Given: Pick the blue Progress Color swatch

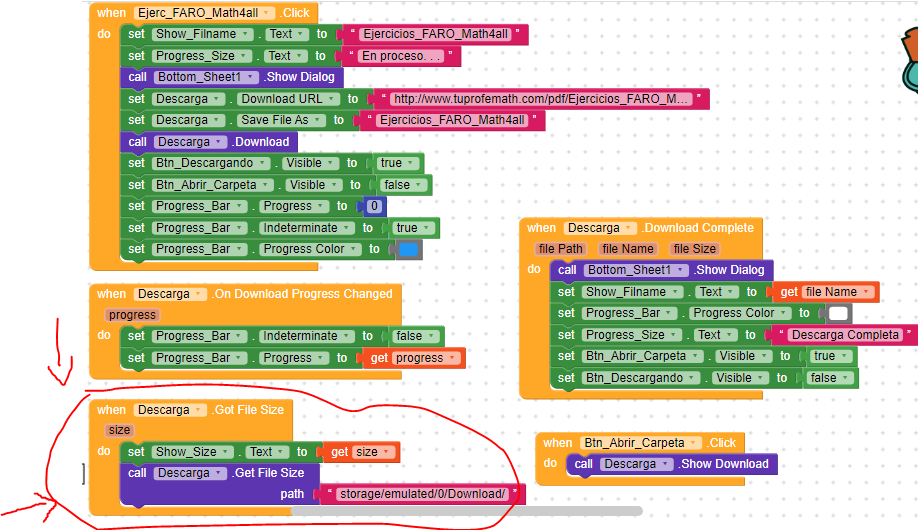Looking at the screenshot, I should 408,249.
